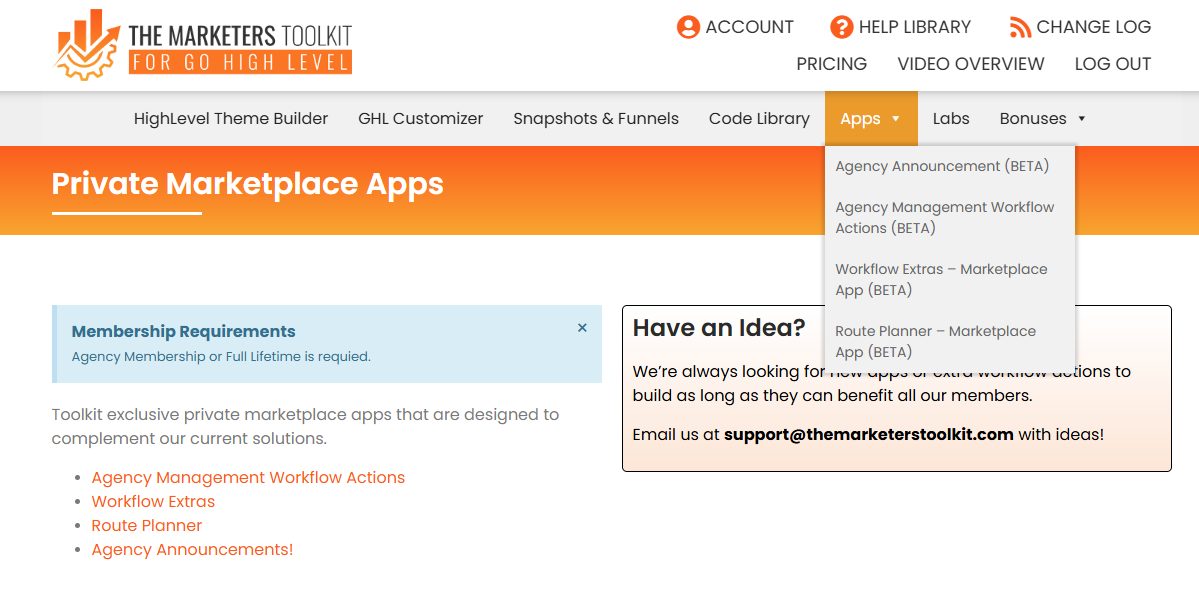Open the HELP LIBRARY link
Viewport: 1199px width, 616px height.
tap(915, 28)
